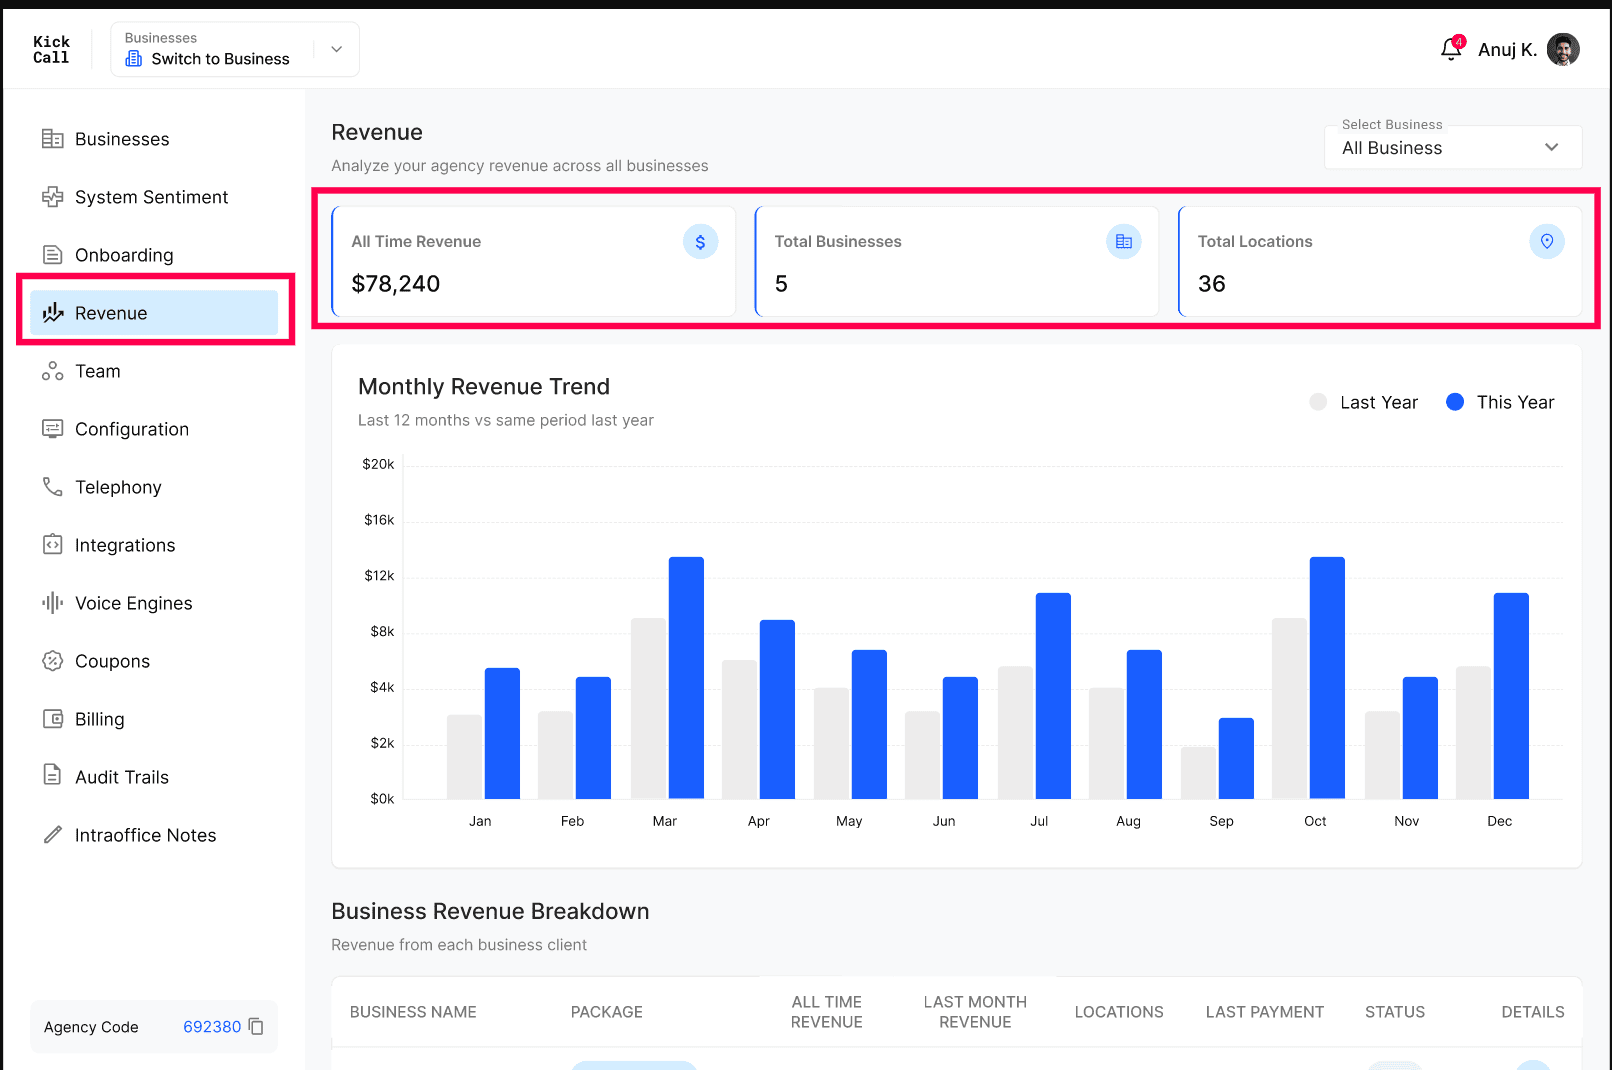Click the Voice Engines waveform icon
The width and height of the screenshot is (1612, 1070).
point(52,603)
